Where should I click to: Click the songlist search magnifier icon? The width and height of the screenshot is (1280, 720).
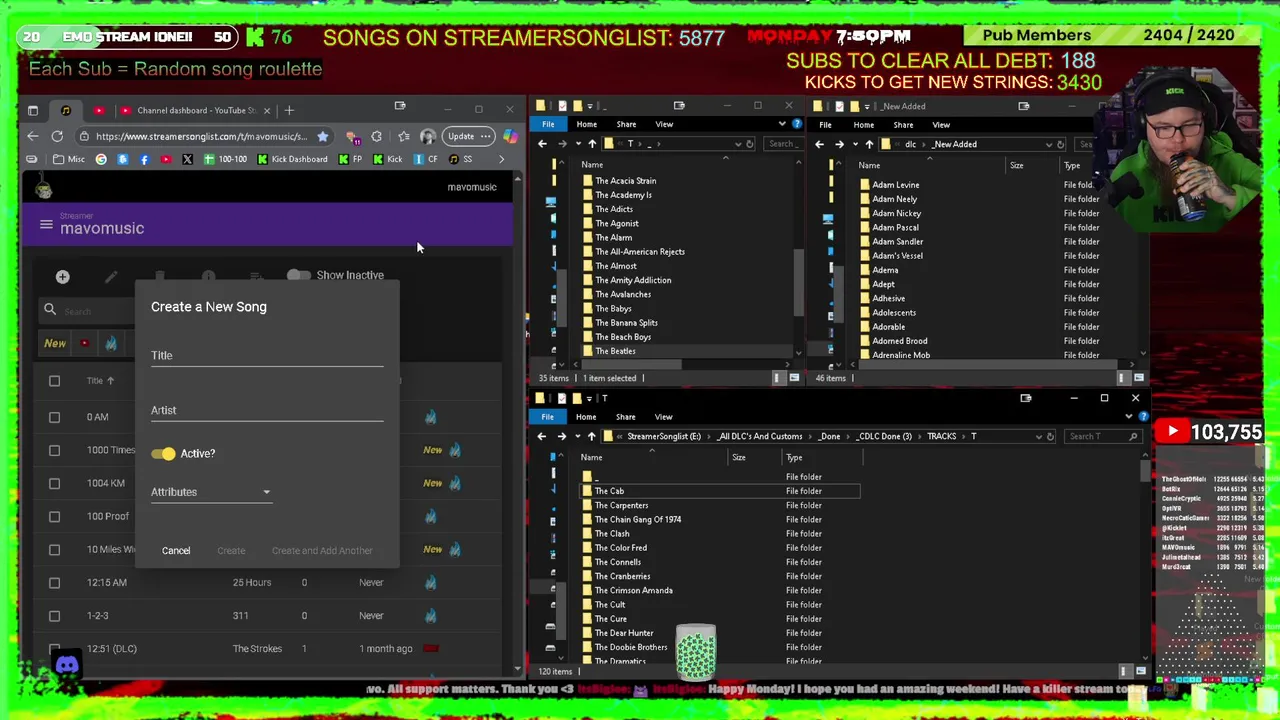[49, 310]
